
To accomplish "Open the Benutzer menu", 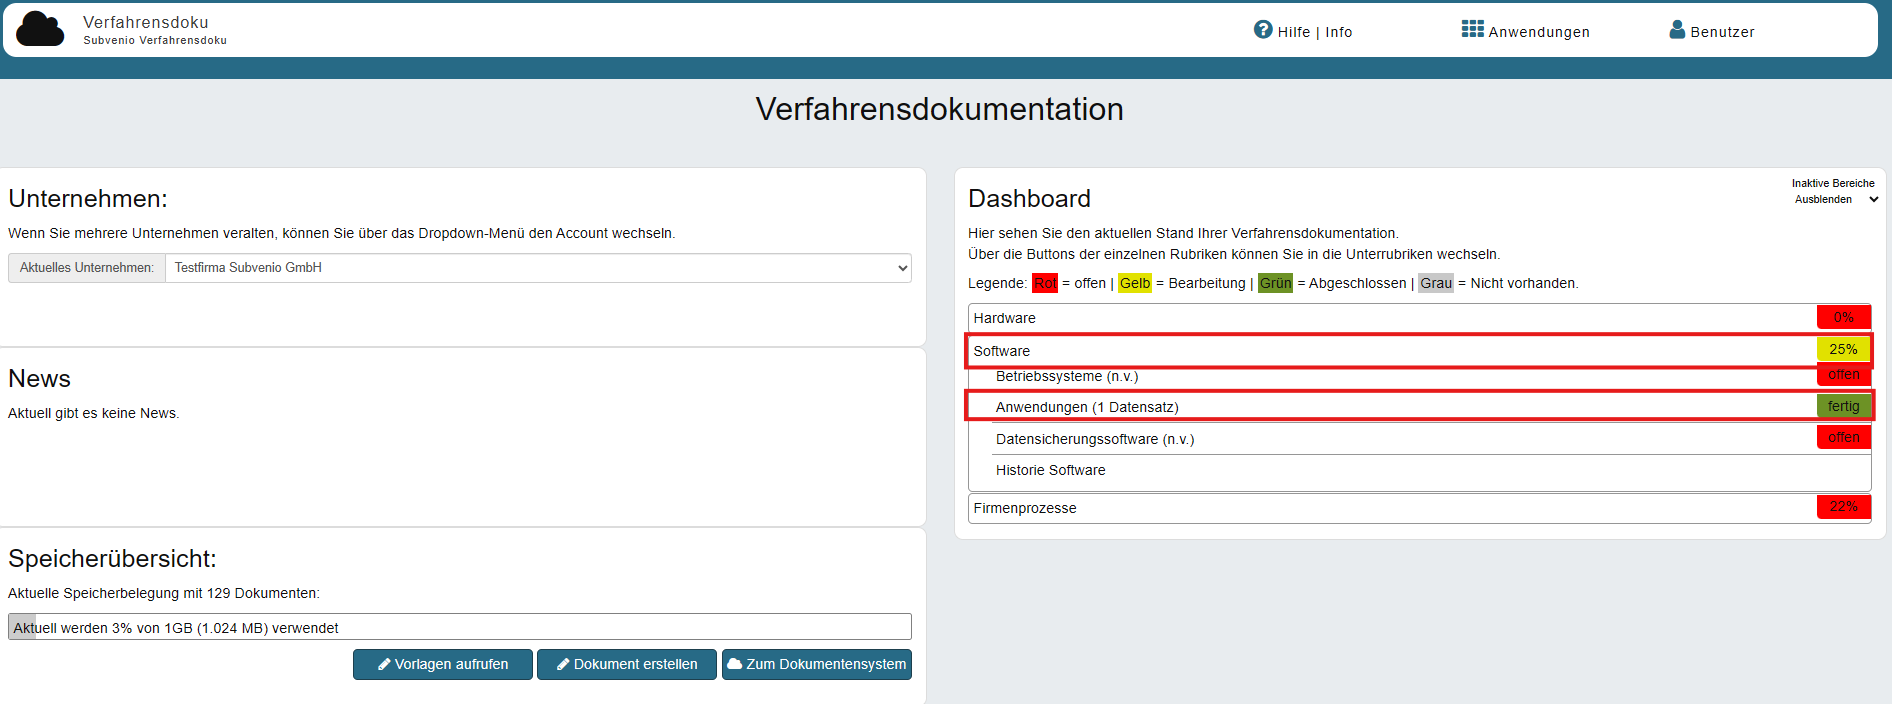I will click(x=1712, y=31).
